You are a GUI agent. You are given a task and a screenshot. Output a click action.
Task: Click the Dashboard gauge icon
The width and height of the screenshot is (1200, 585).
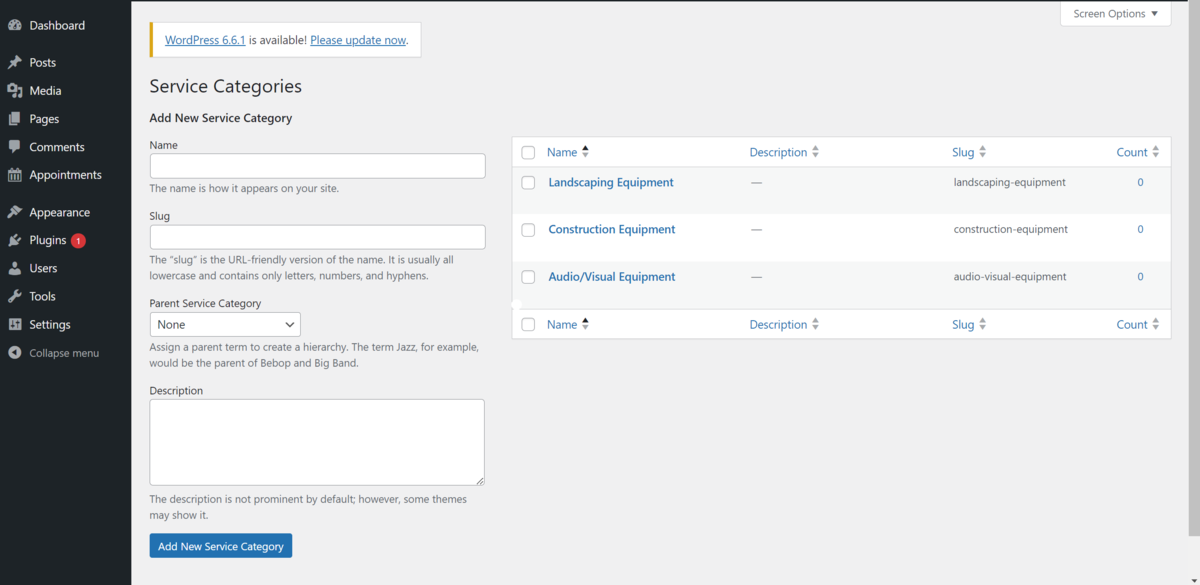[x=15, y=25]
